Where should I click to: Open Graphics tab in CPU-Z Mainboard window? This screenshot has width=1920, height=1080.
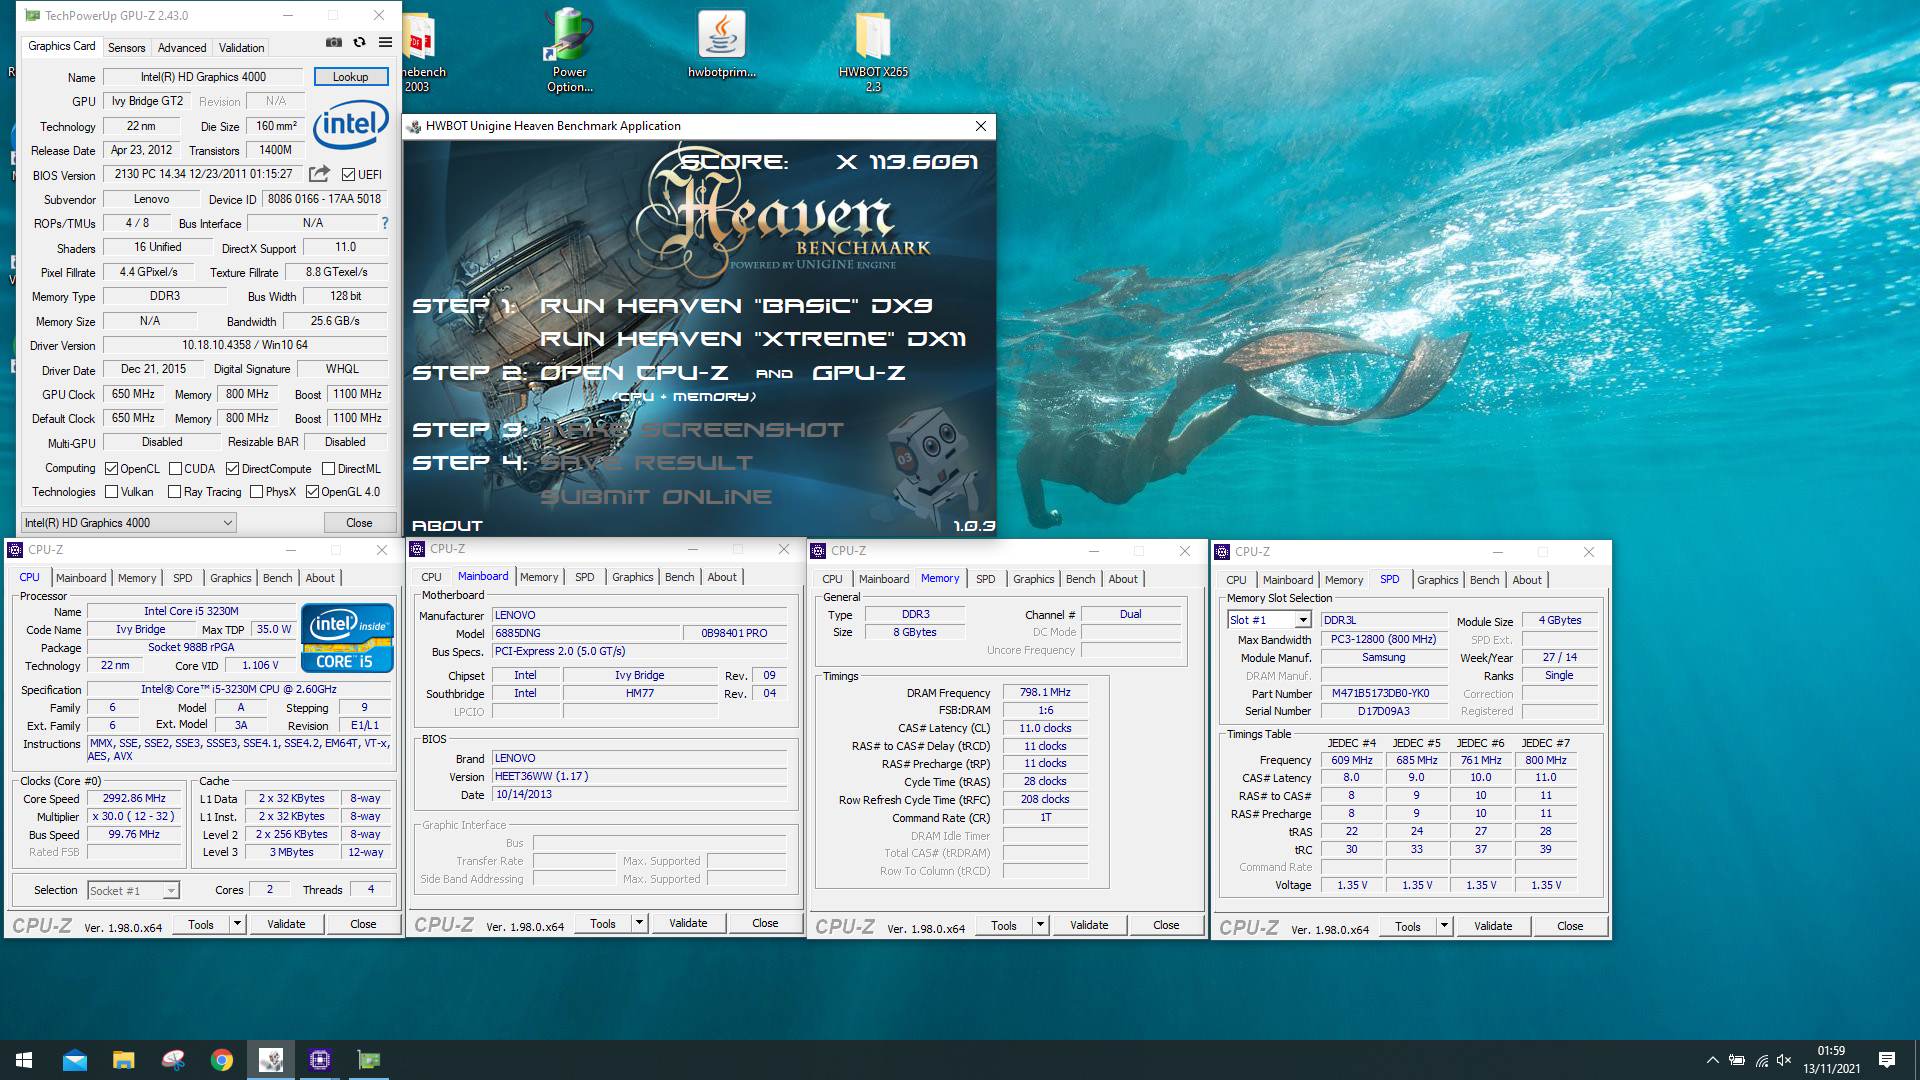(x=632, y=577)
